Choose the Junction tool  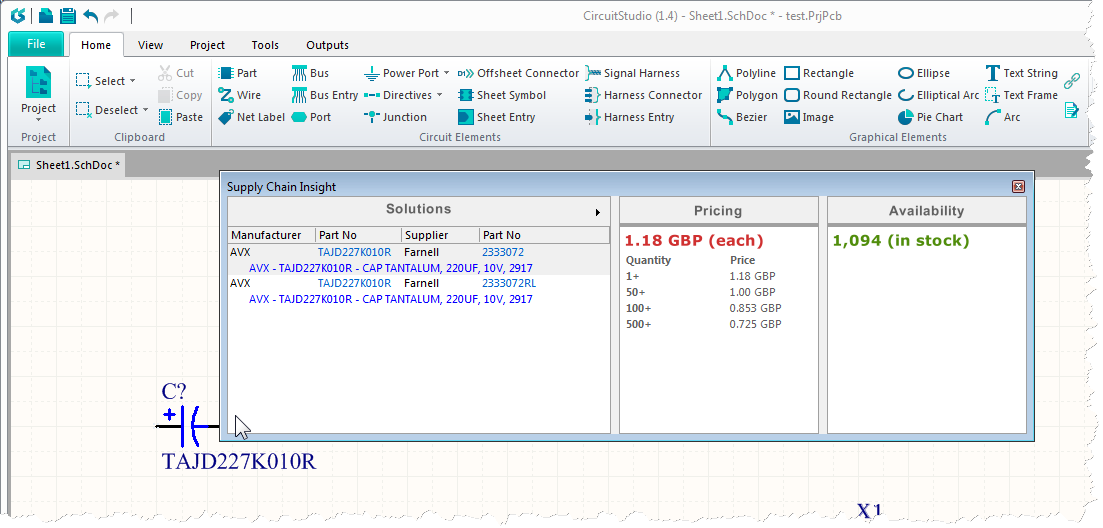tap(403, 117)
